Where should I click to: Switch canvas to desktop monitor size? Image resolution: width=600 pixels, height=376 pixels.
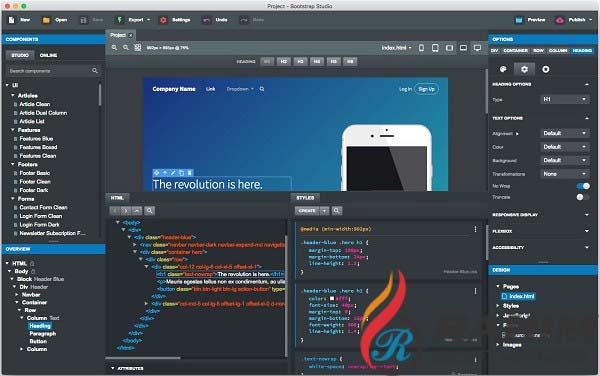click(x=477, y=48)
